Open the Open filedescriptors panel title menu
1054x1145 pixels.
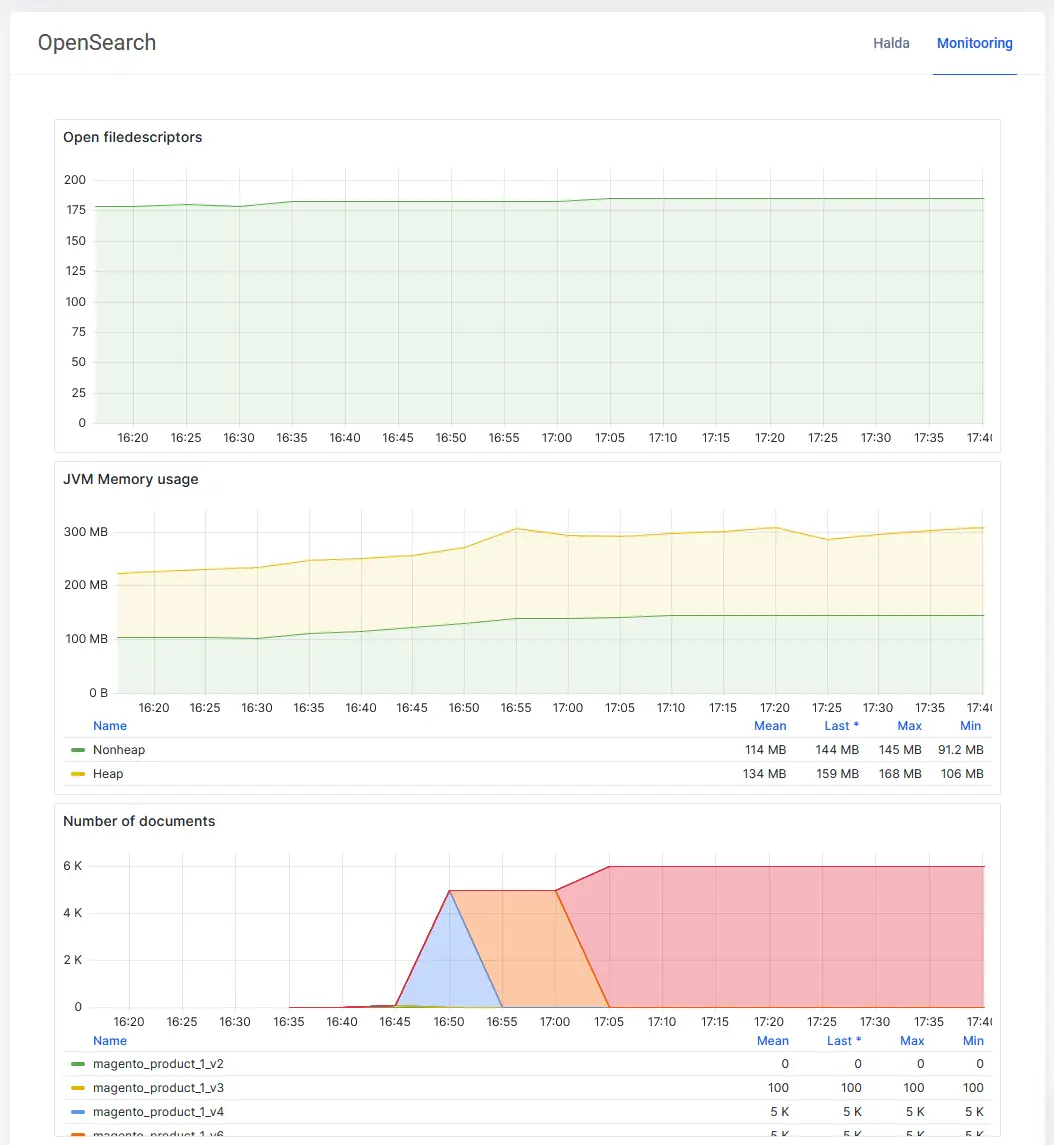pyautogui.click(x=132, y=137)
